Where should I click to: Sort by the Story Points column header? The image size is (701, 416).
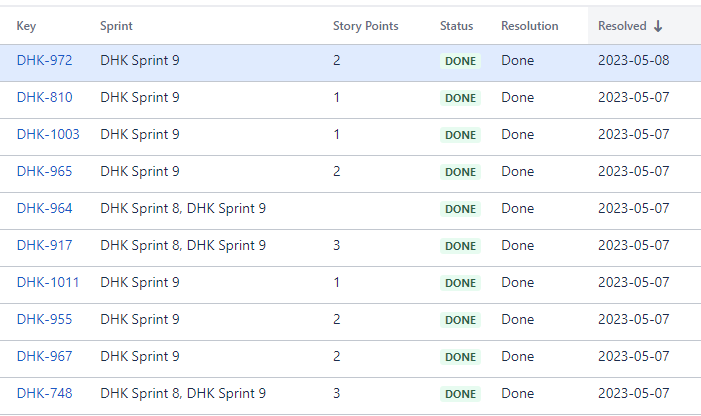click(x=365, y=26)
